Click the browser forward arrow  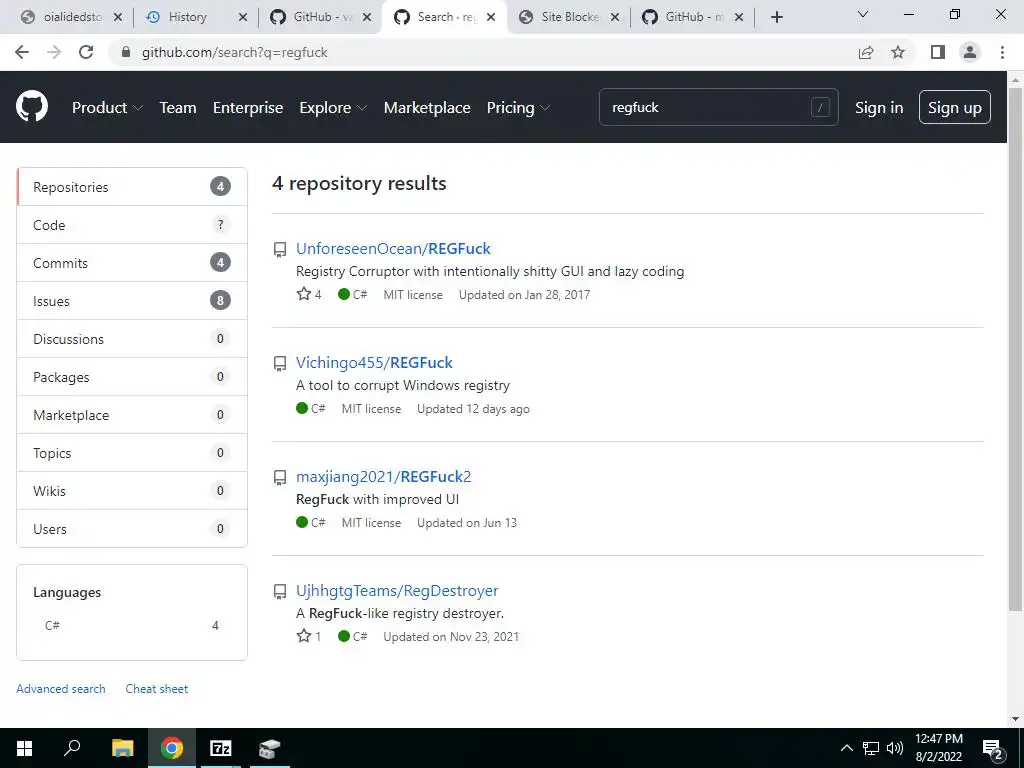pyautogui.click(x=54, y=52)
